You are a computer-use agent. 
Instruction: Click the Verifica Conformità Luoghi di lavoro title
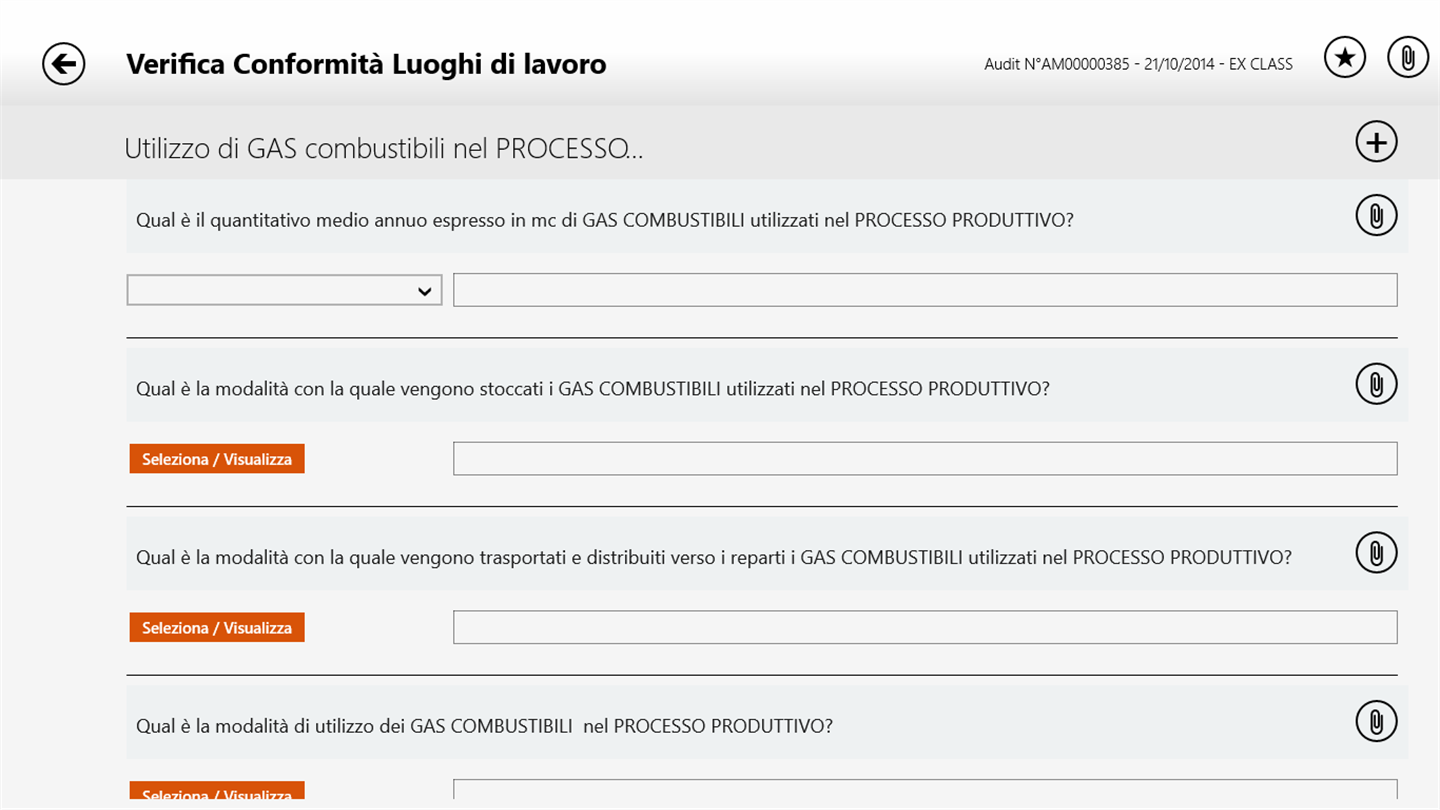tap(366, 65)
